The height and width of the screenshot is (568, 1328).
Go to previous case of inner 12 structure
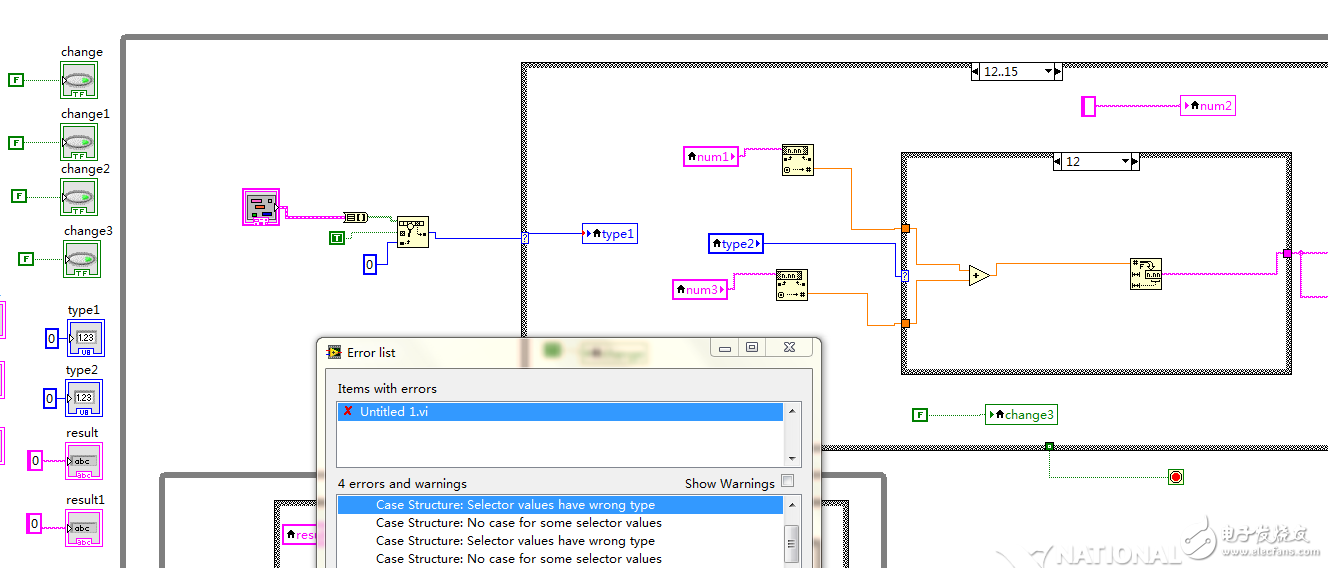pyautogui.click(x=1057, y=161)
